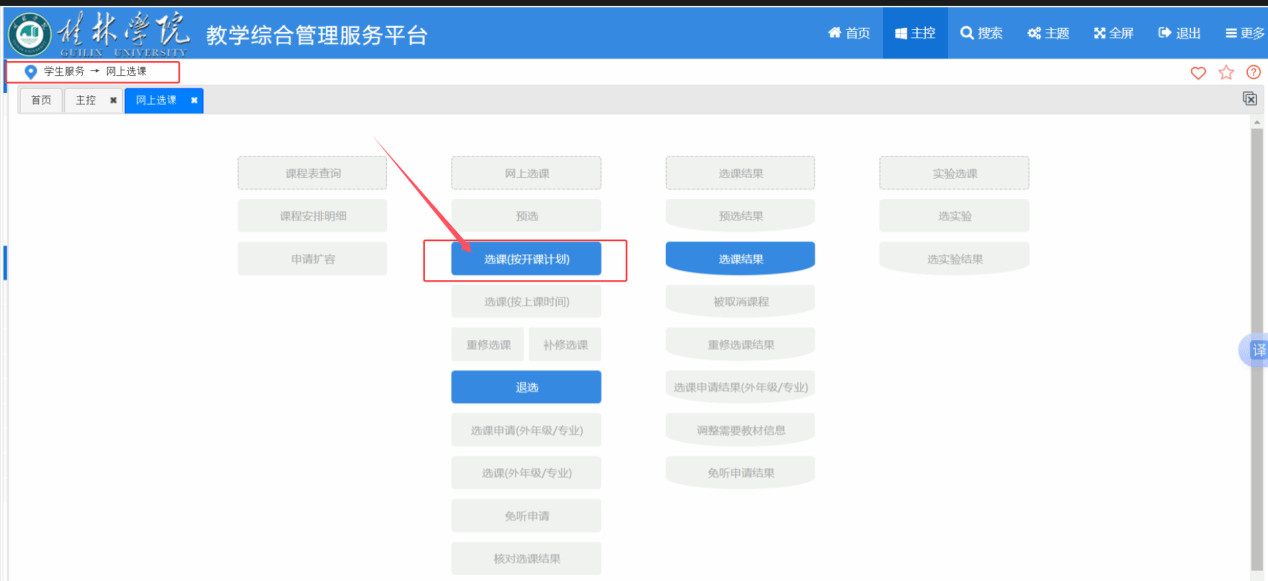Screen dimensions: 1268x581
Task: Open the 主题 theme menu
Action: [x=1048, y=33]
